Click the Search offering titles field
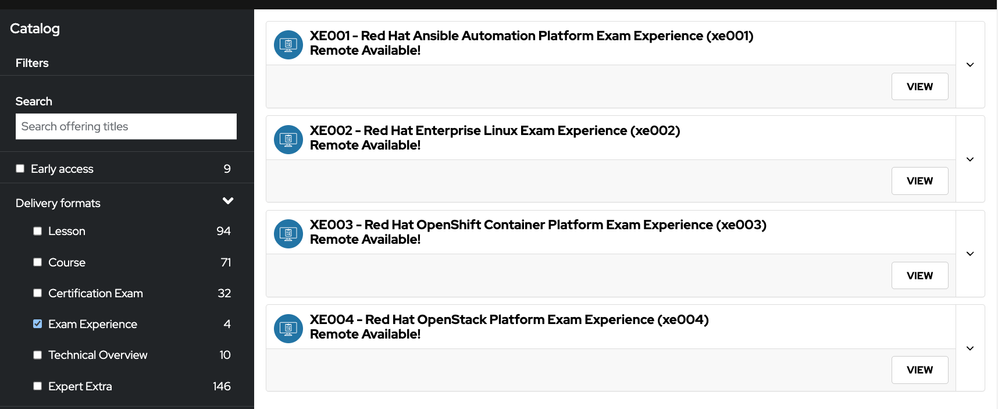The height and width of the screenshot is (409, 998). tap(126, 127)
